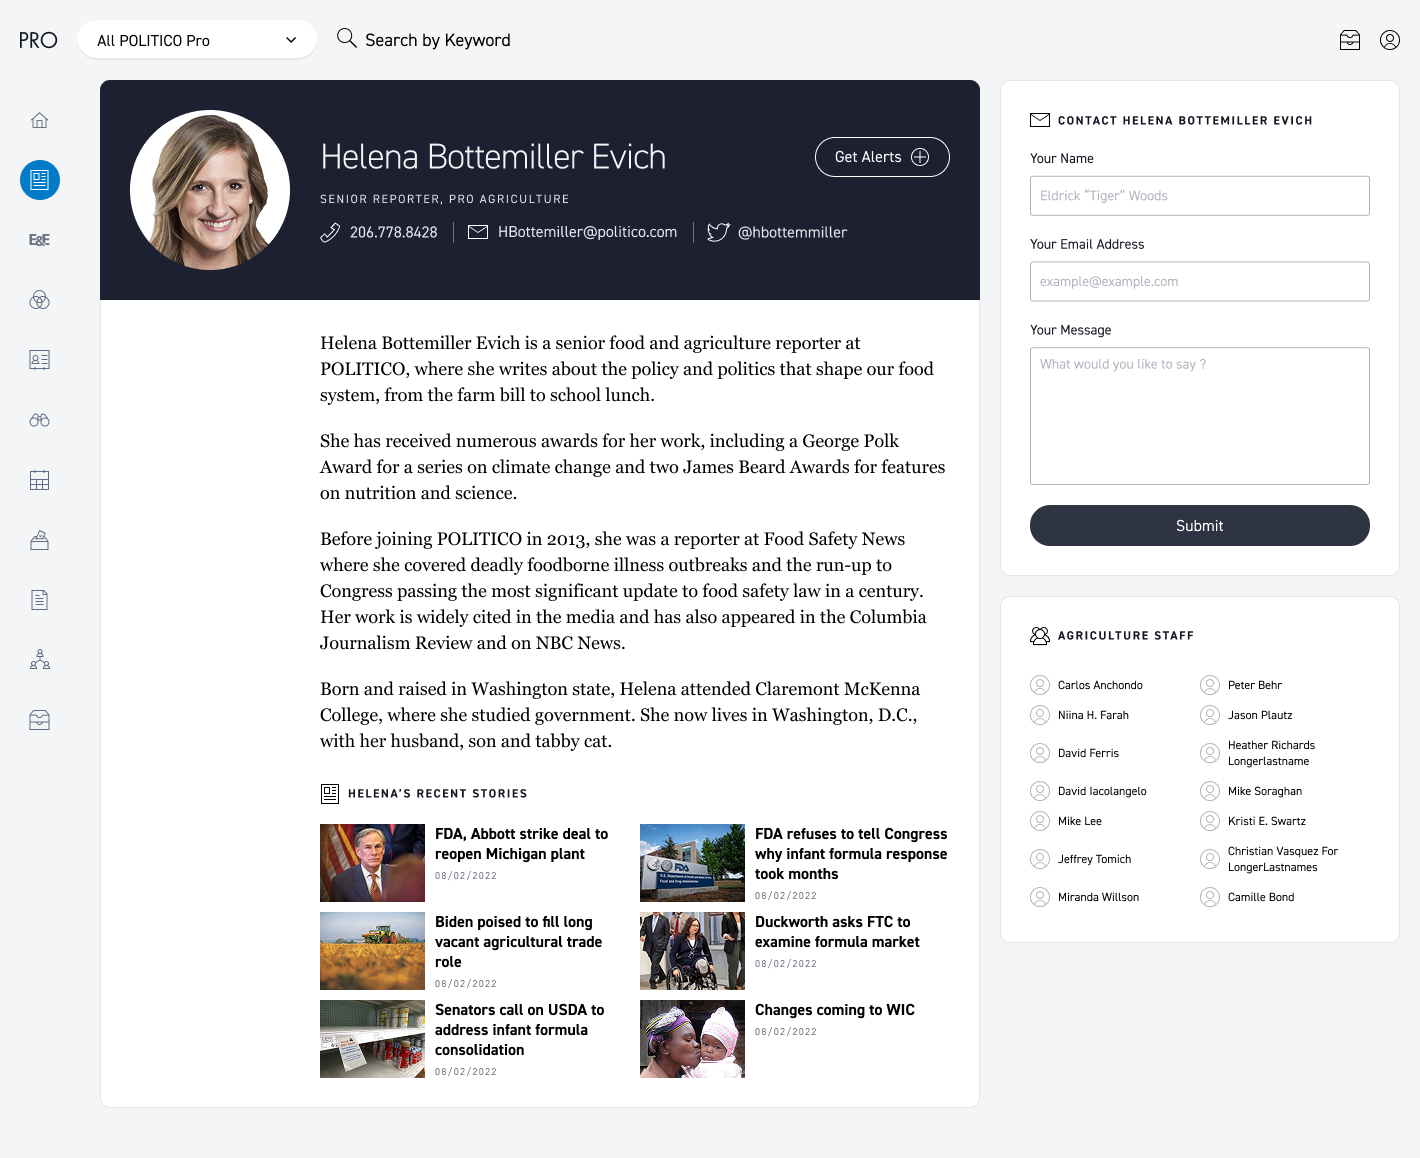This screenshot has height=1158, width=1420.
Task: Click the document icon in the sidebar
Action: click(39, 600)
